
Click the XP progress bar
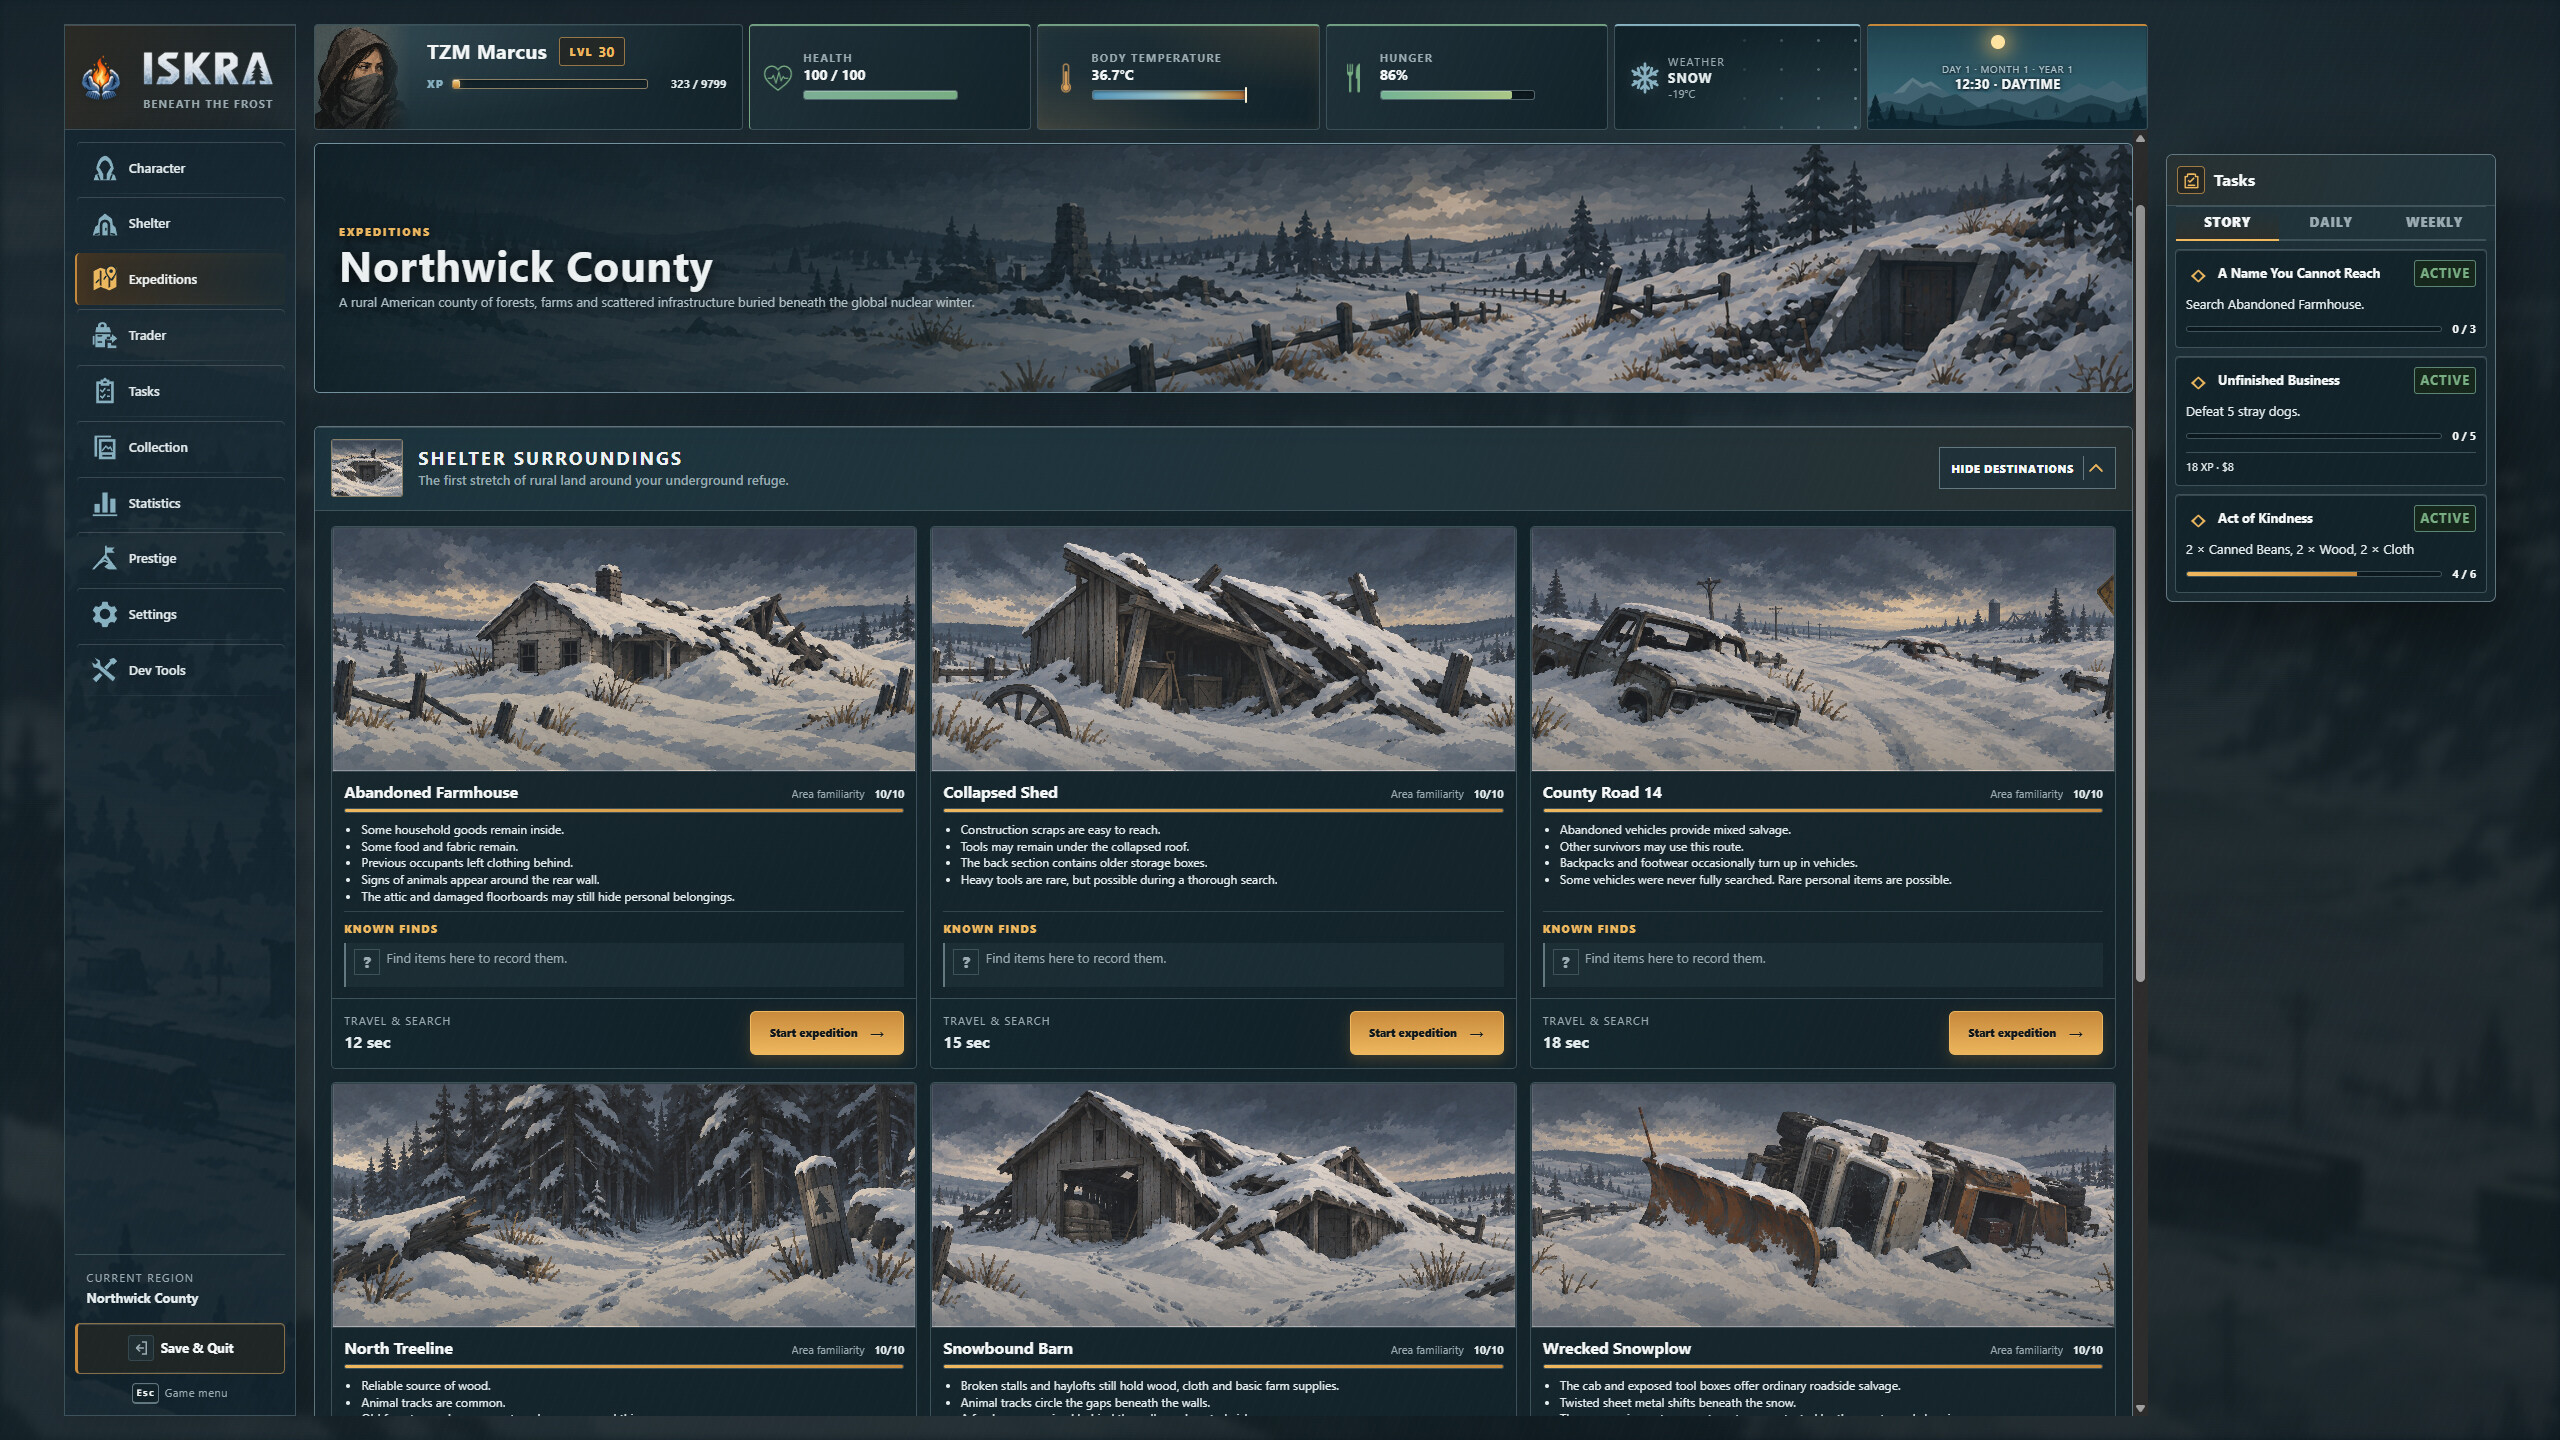coord(550,84)
